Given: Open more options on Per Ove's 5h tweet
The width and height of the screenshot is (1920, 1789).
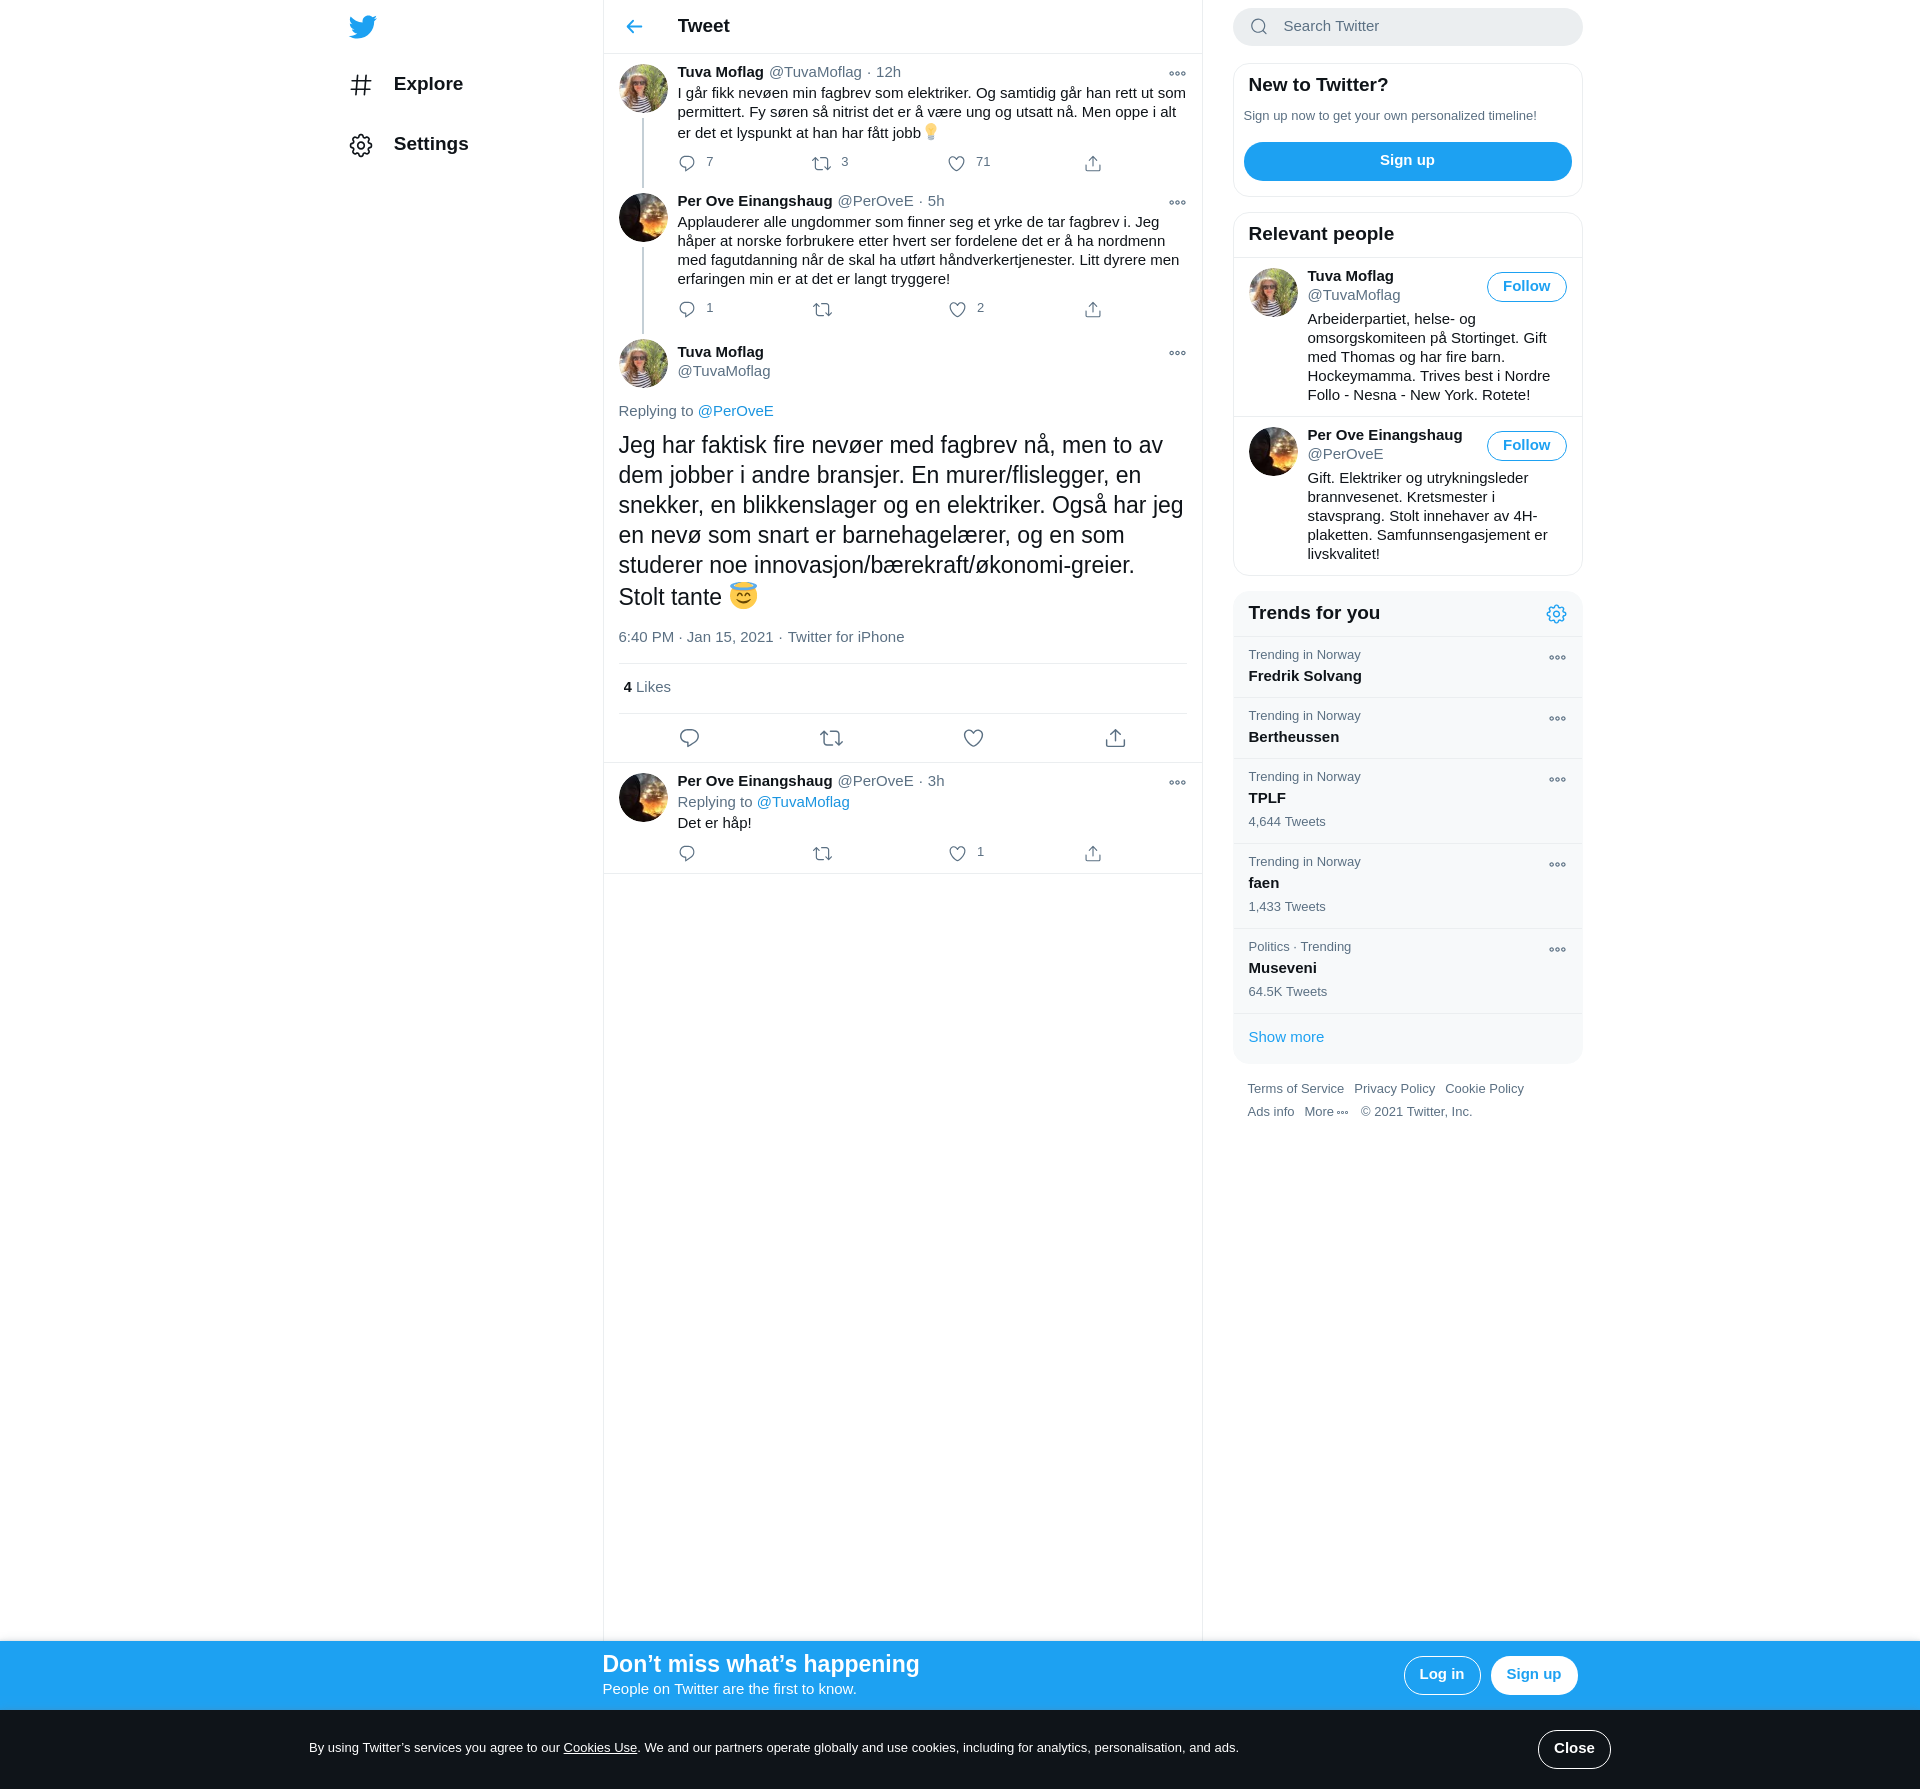Looking at the screenshot, I should tap(1177, 202).
